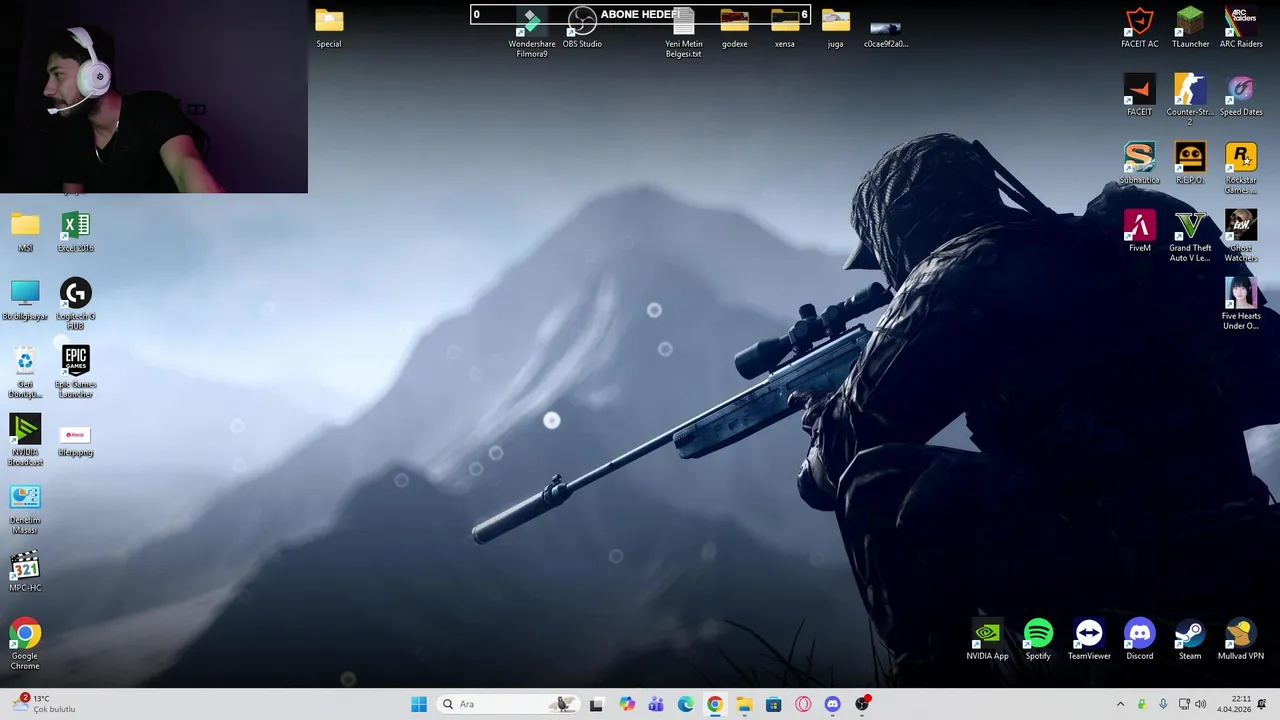Launch R.E.P.O. game shortcut

click(x=1190, y=163)
